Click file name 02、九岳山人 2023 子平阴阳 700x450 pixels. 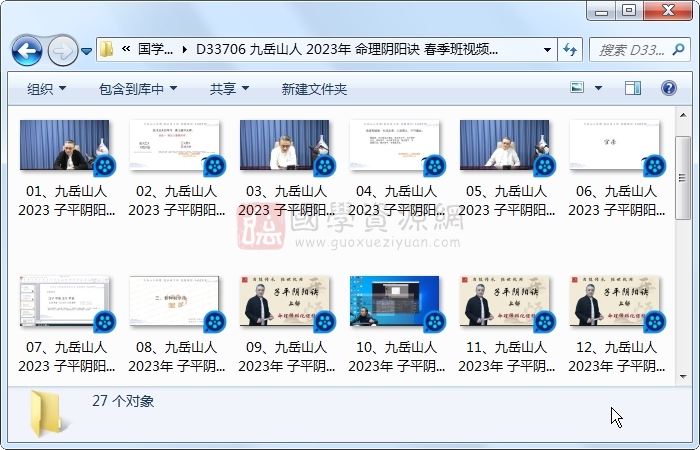coord(177,200)
